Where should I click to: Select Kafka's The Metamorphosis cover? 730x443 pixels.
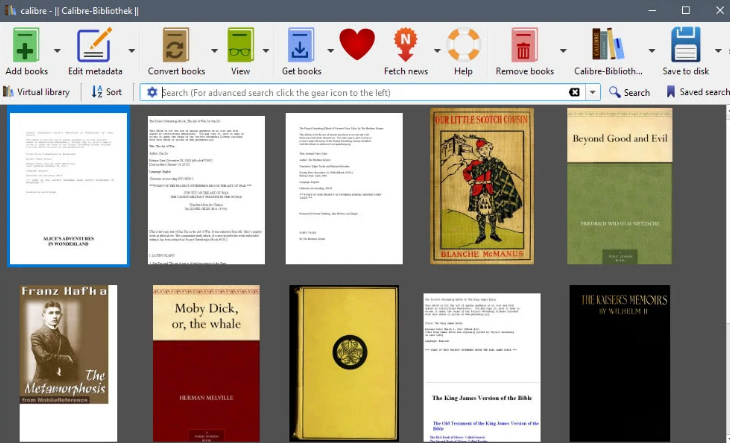(x=68, y=363)
